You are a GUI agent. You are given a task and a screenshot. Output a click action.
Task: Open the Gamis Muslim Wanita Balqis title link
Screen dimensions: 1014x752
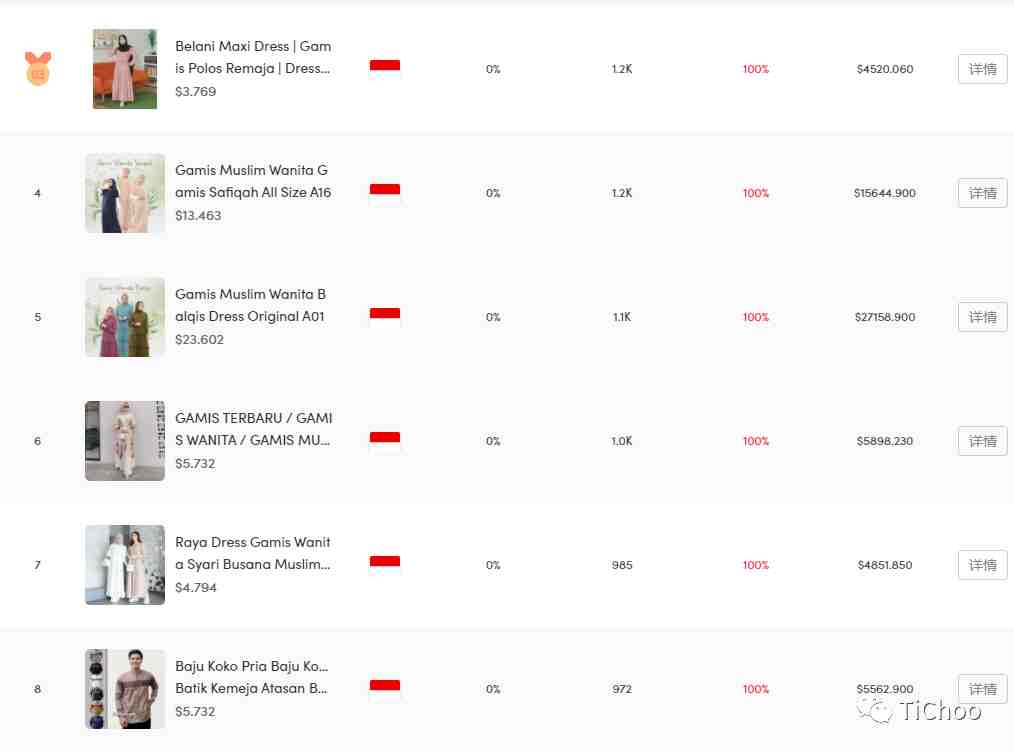250,305
